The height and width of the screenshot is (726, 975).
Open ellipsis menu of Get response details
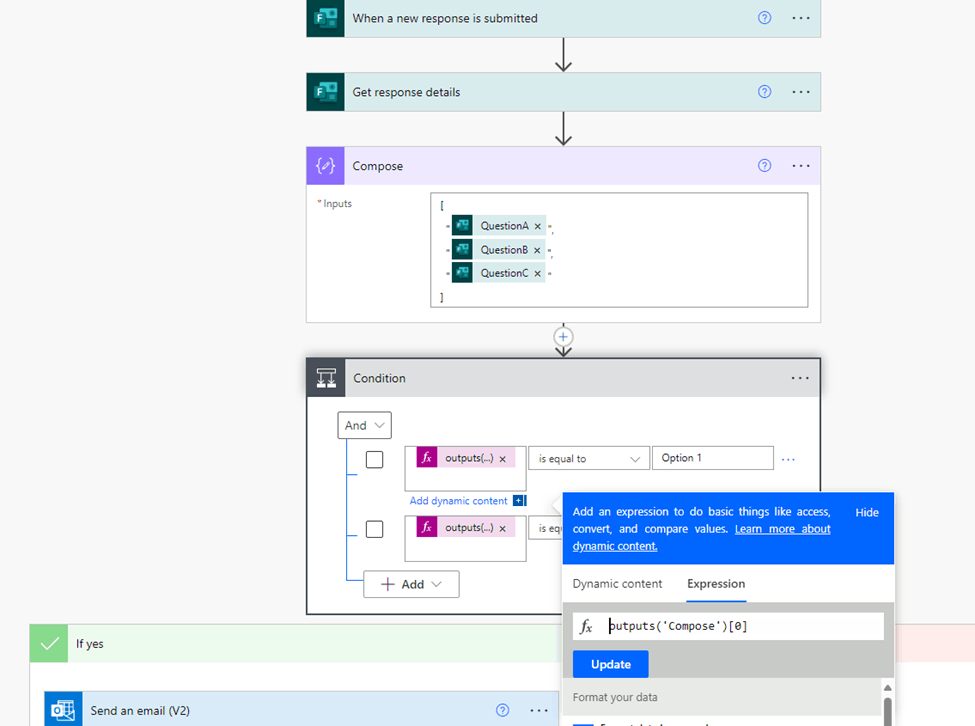(801, 92)
